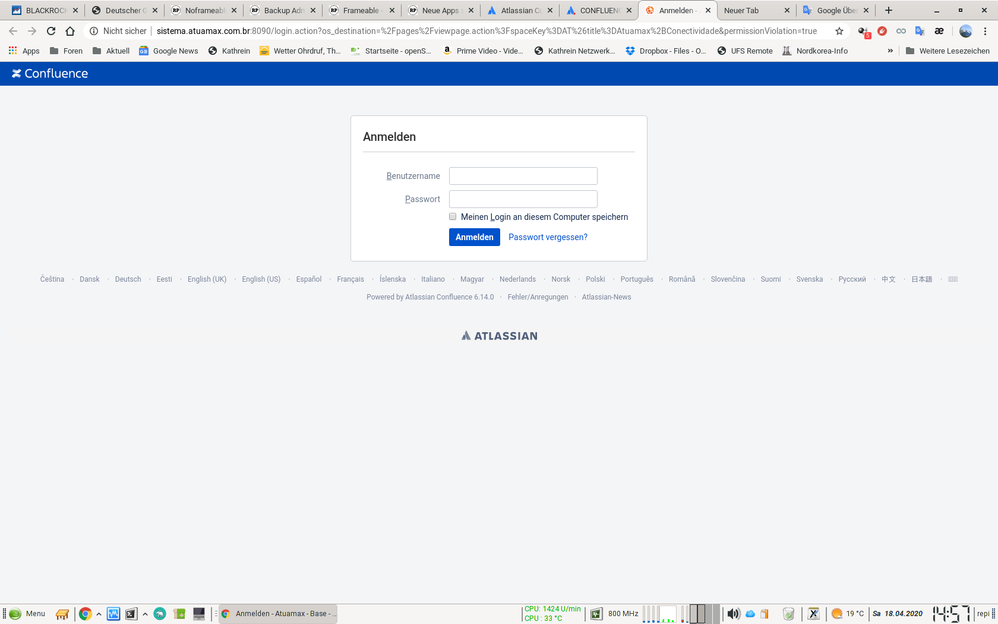Open the extension with red 5 badge

click(864, 31)
